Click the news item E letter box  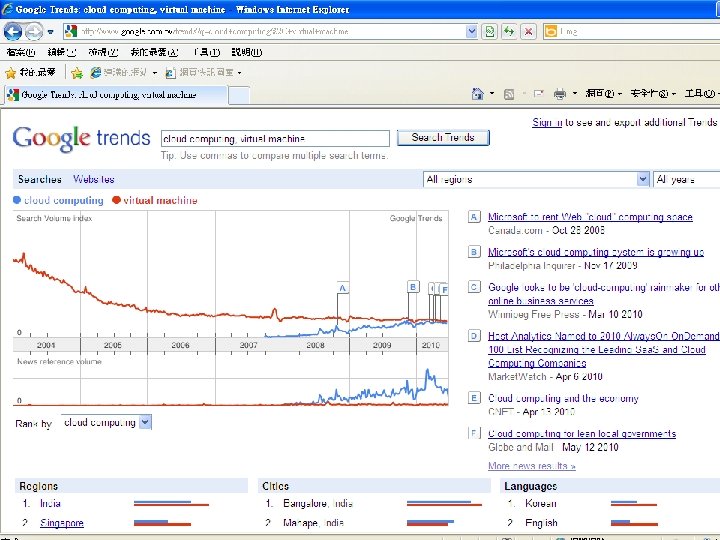474,398
